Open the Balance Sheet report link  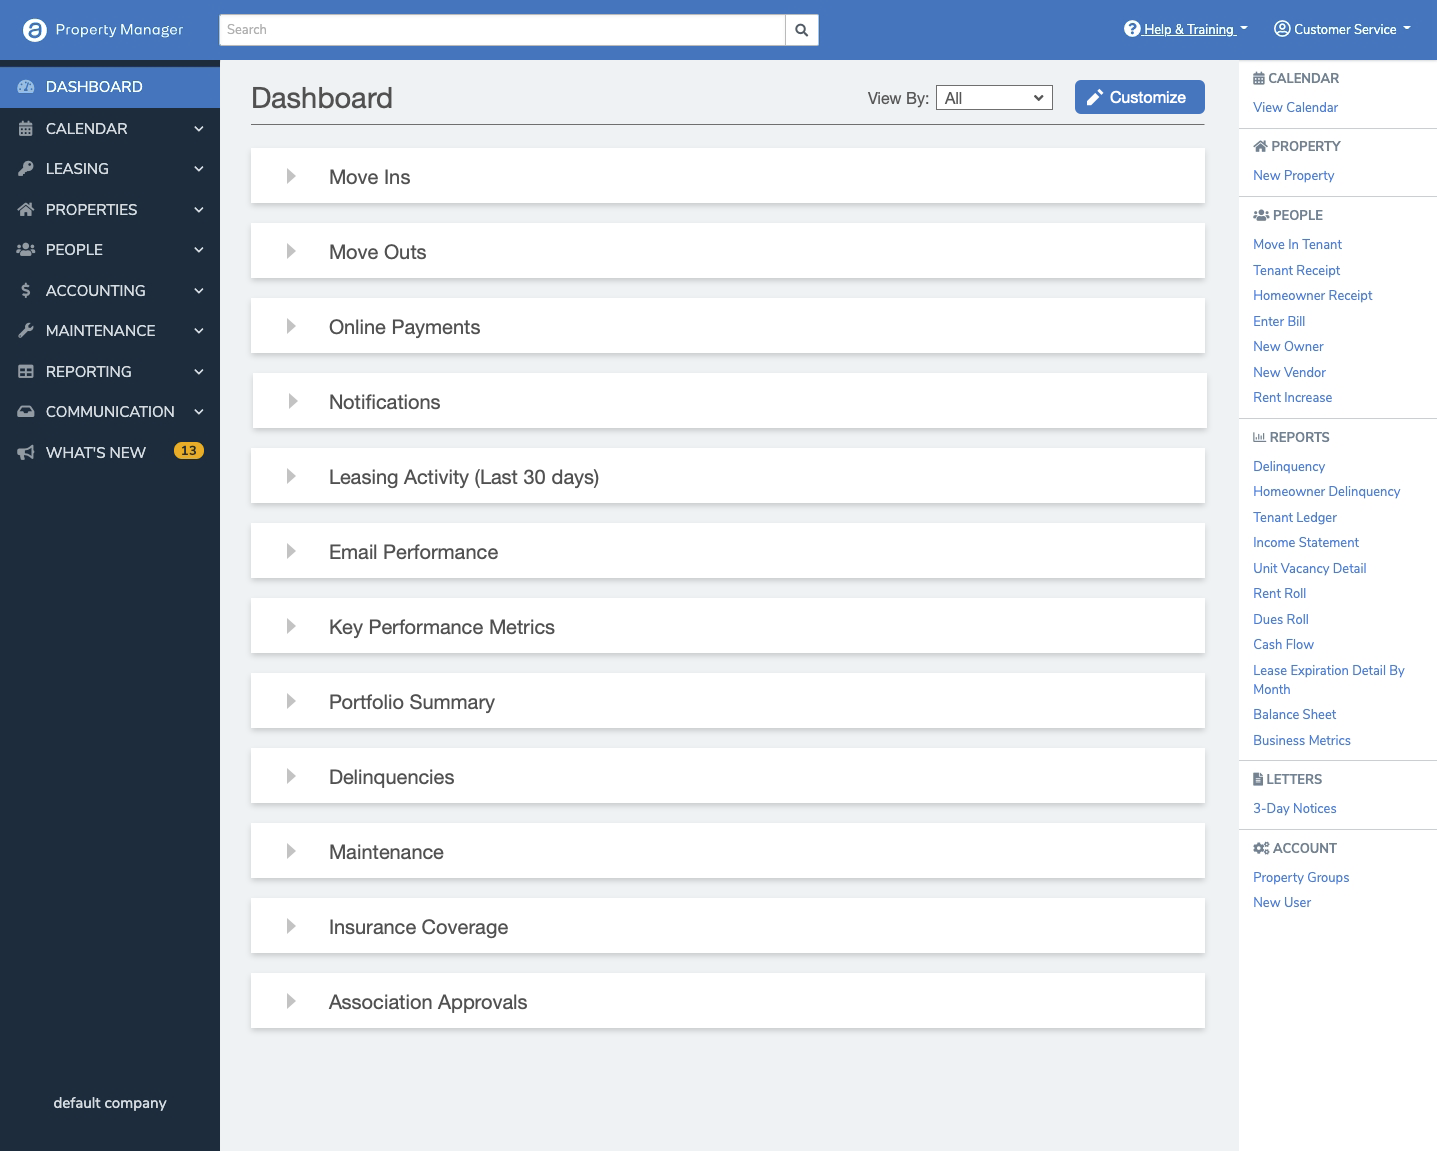tap(1294, 714)
